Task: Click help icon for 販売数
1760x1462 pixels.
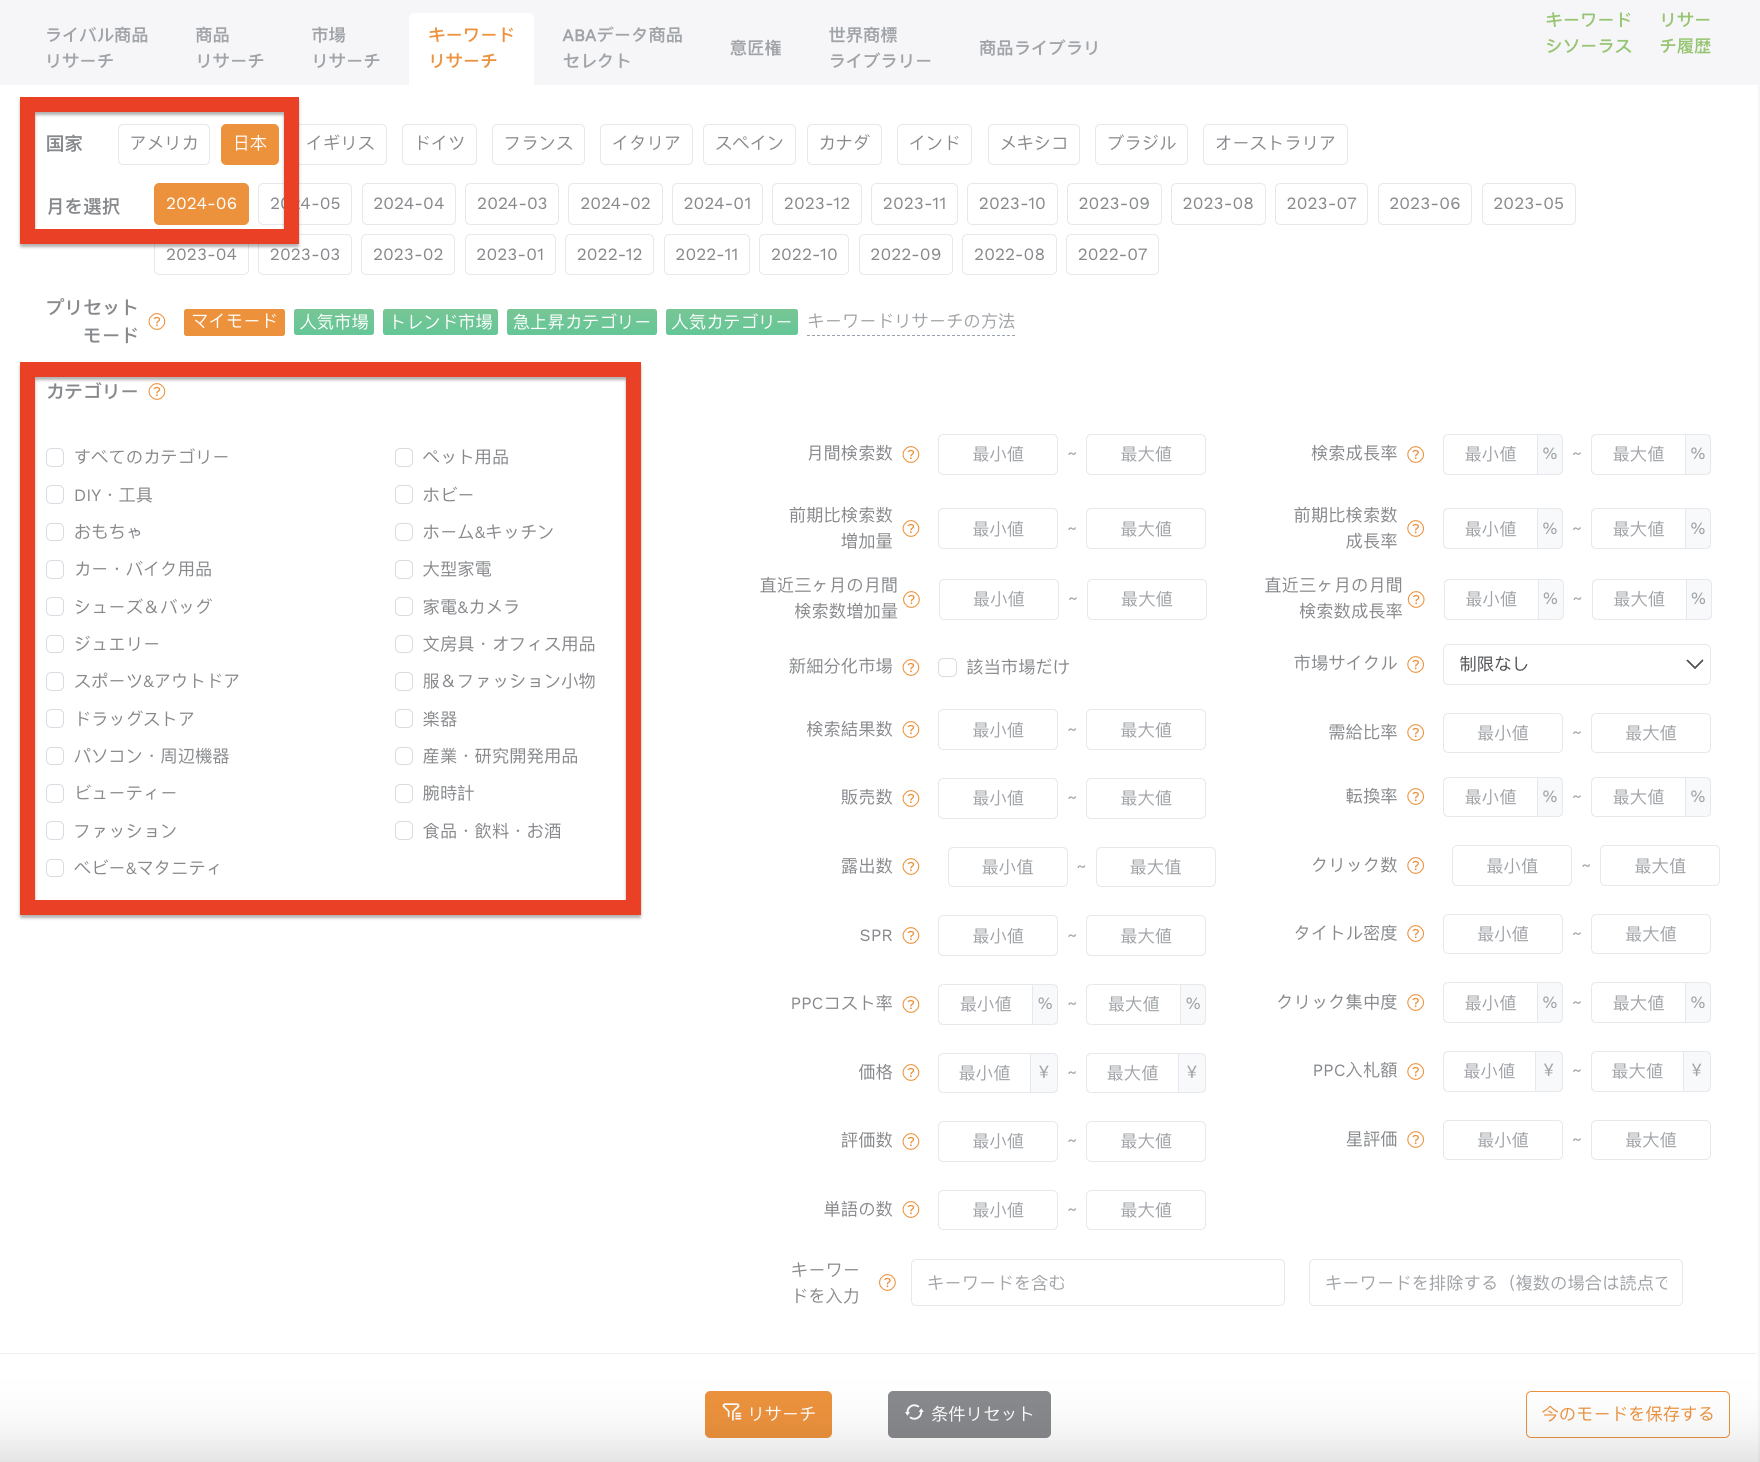Action: click(x=911, y=798)
